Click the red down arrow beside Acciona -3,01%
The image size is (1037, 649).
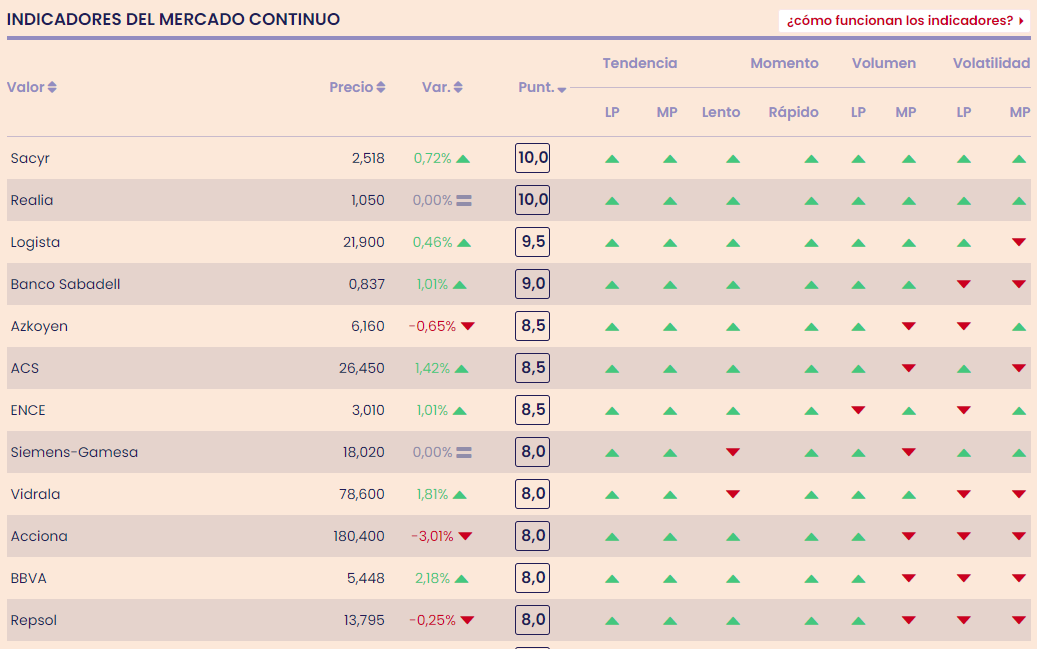point(466,536)
